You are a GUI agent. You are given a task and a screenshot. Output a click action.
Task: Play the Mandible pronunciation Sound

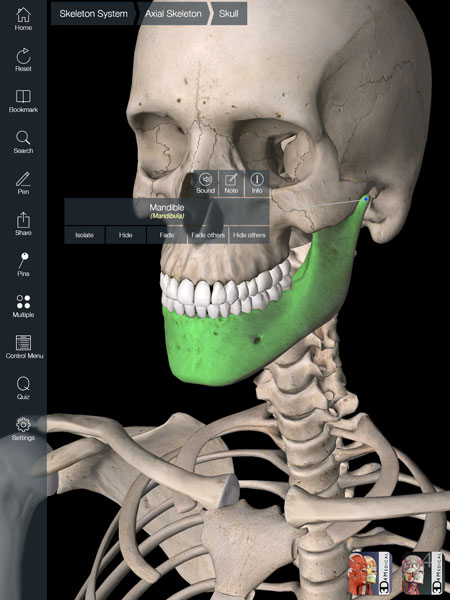(x=205, y=184)
